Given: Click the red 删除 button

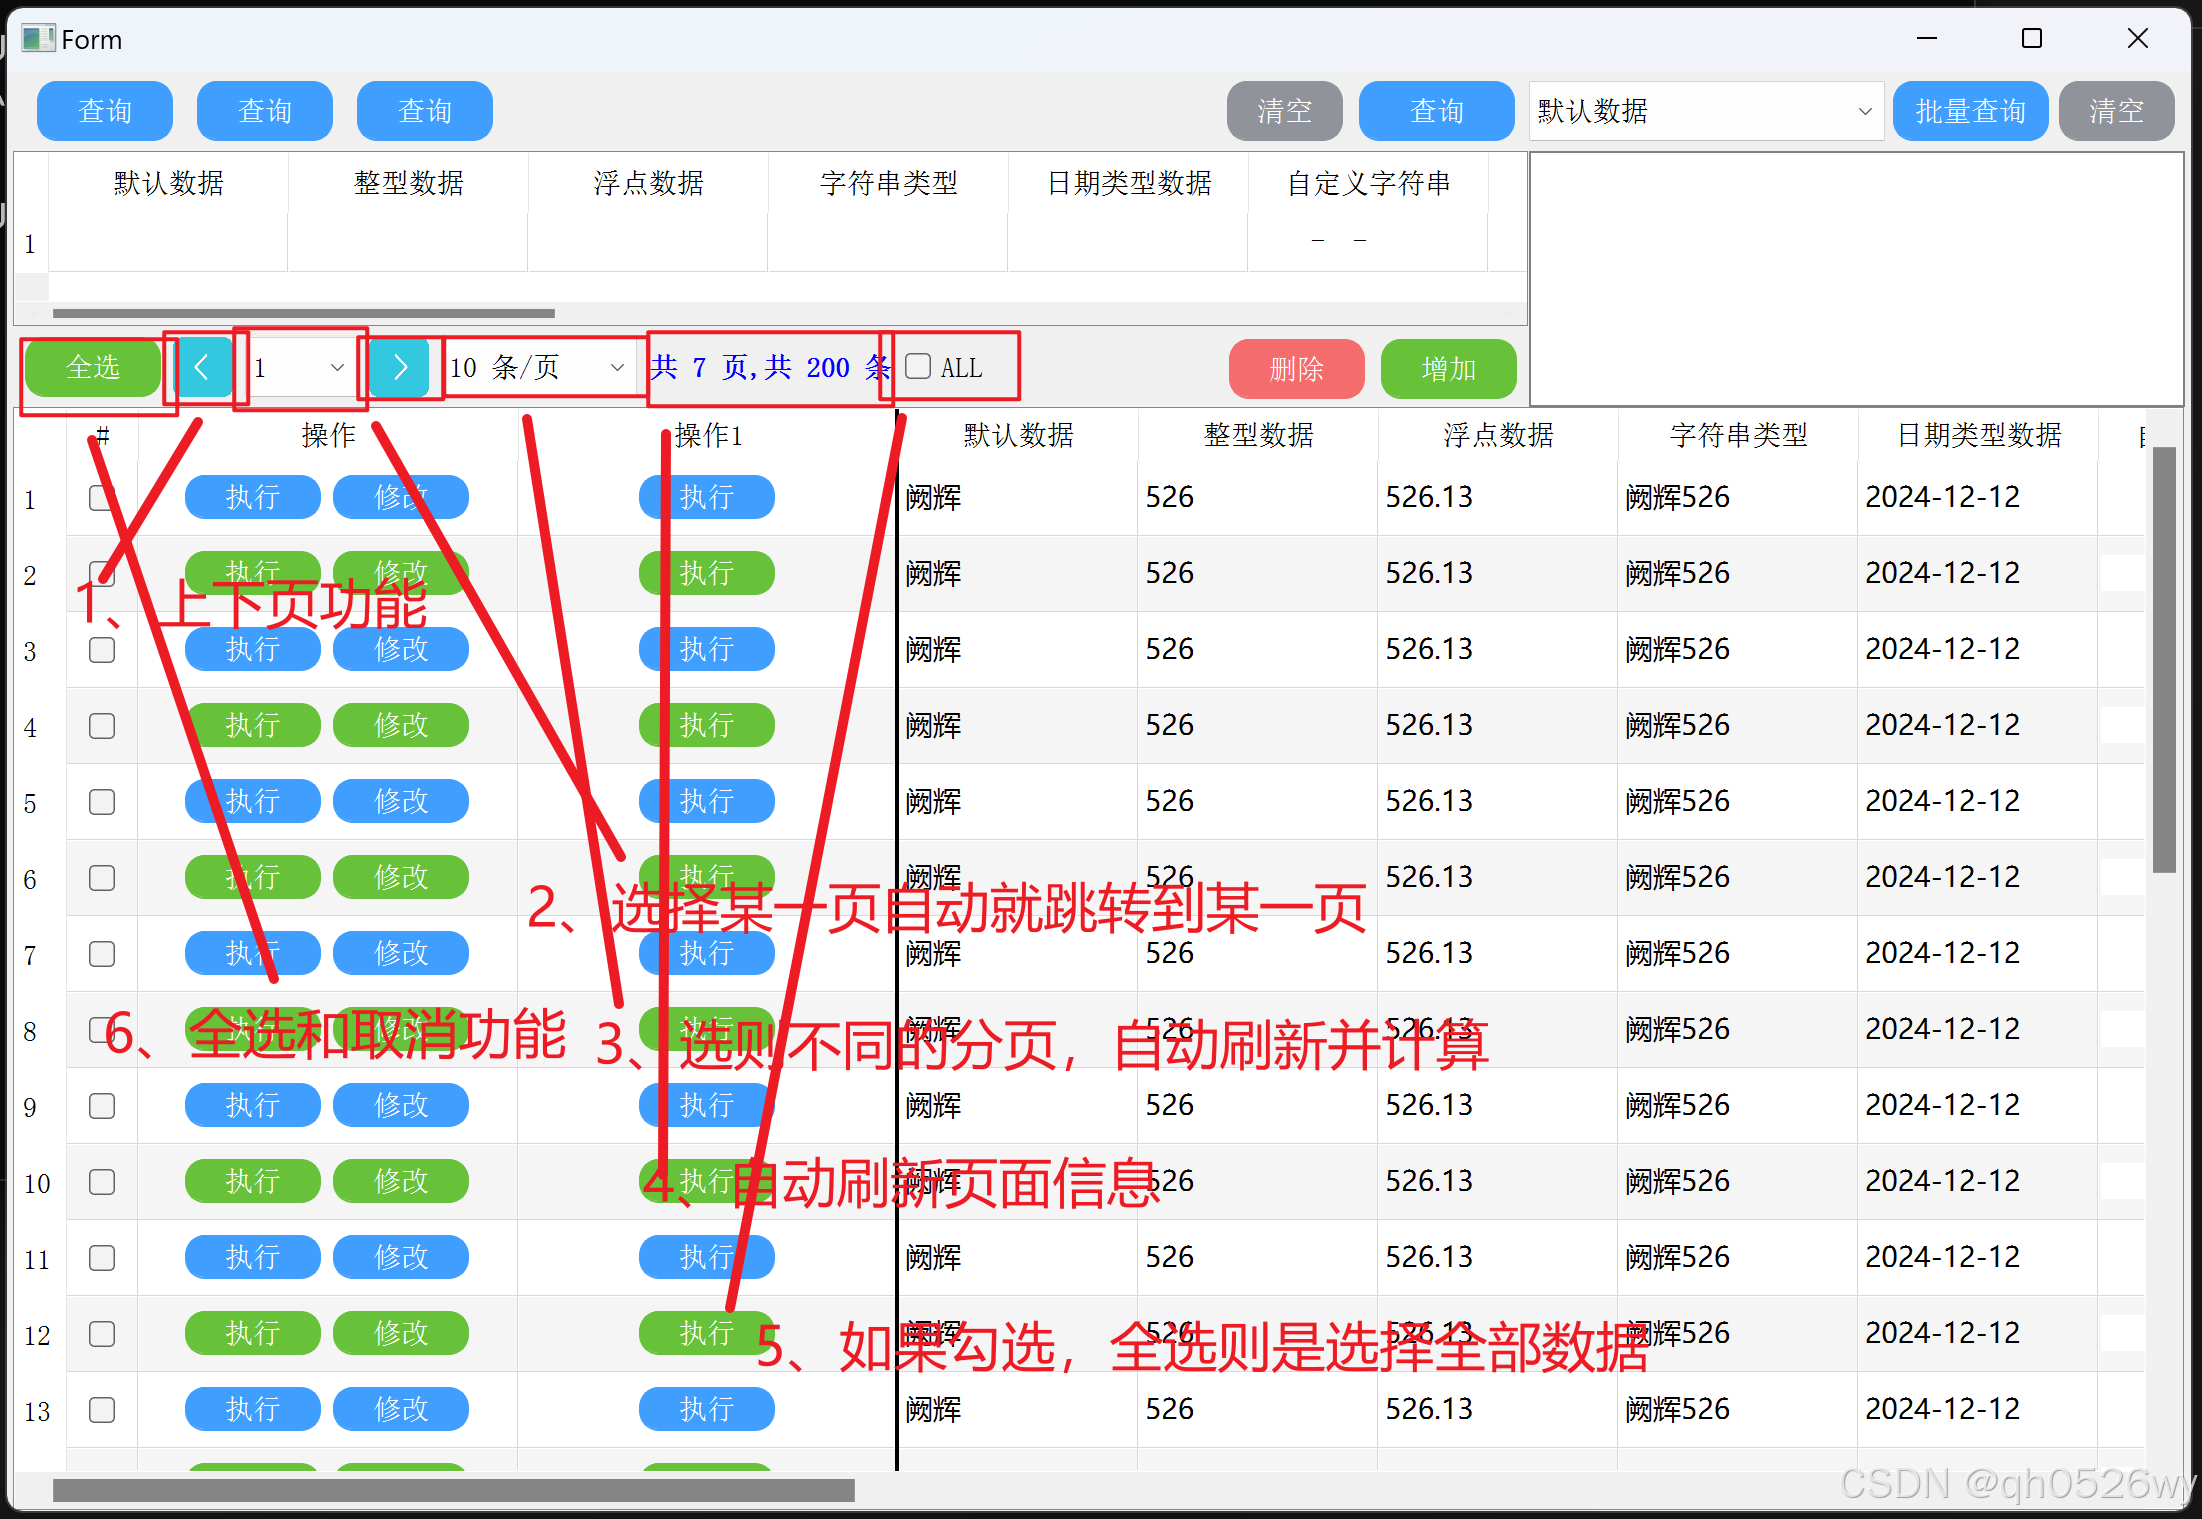Looking at the screenshot, I should click(1296, 369).
